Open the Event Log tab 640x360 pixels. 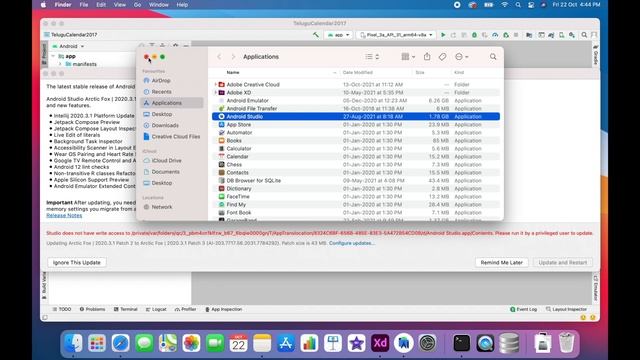524,309
